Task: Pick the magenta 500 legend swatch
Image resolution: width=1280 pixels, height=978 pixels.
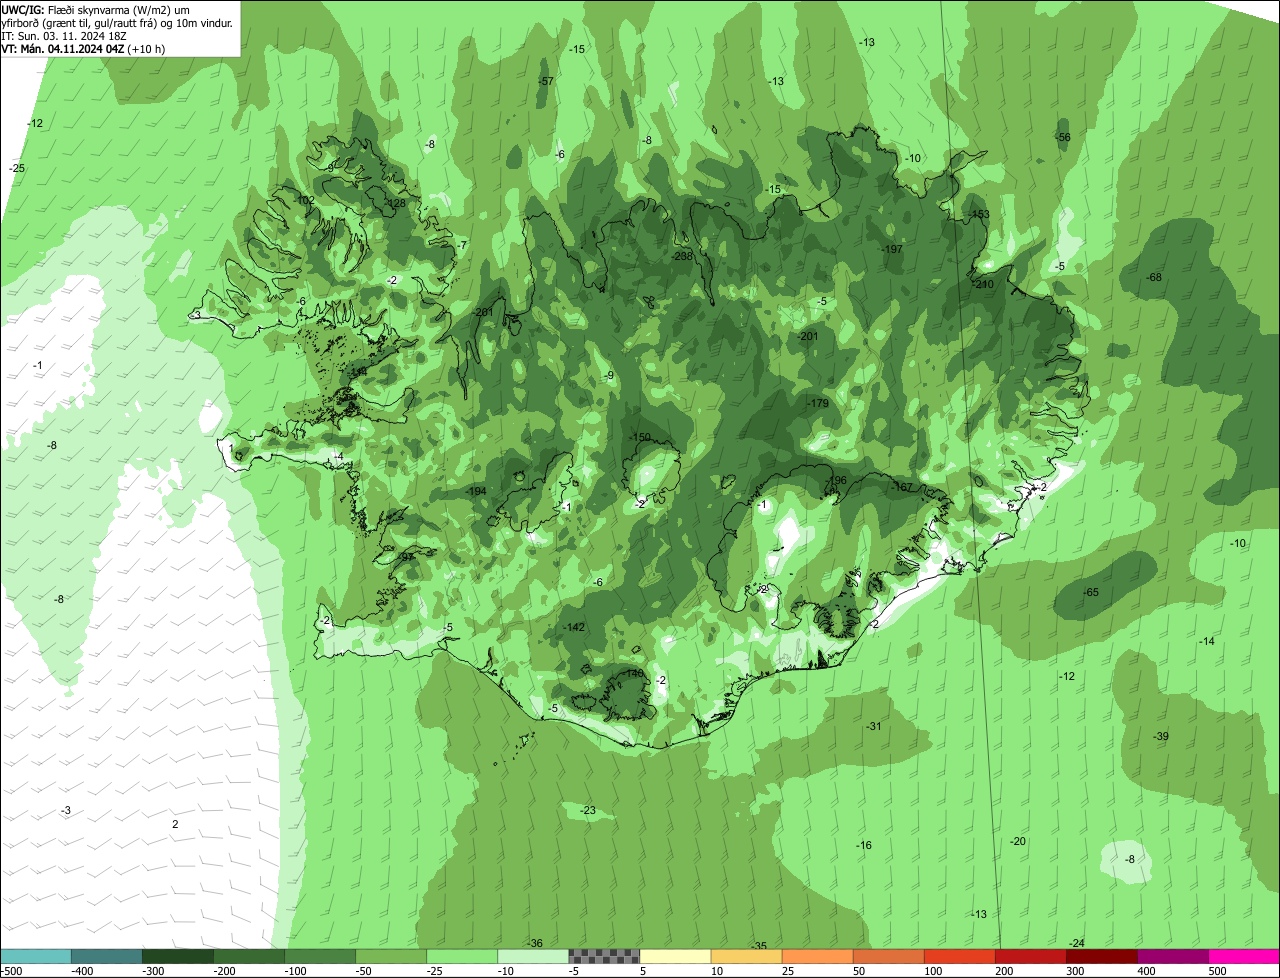Action: point(1244,956)
